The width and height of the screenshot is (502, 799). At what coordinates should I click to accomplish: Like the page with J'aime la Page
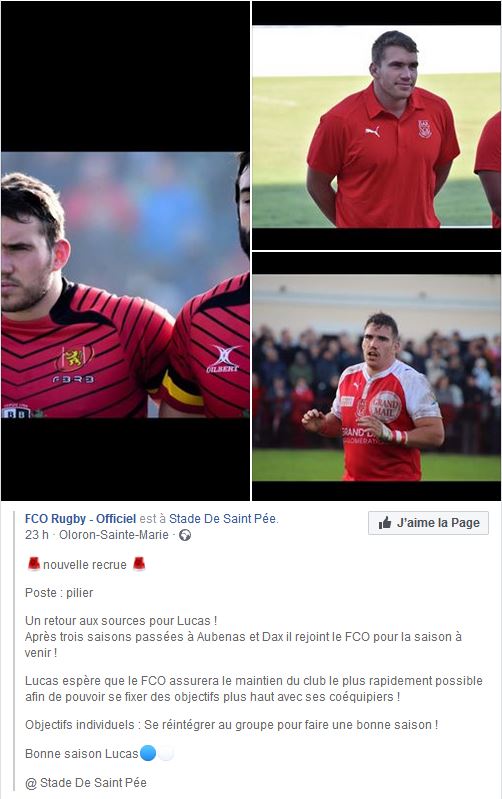tap(428, 523)
